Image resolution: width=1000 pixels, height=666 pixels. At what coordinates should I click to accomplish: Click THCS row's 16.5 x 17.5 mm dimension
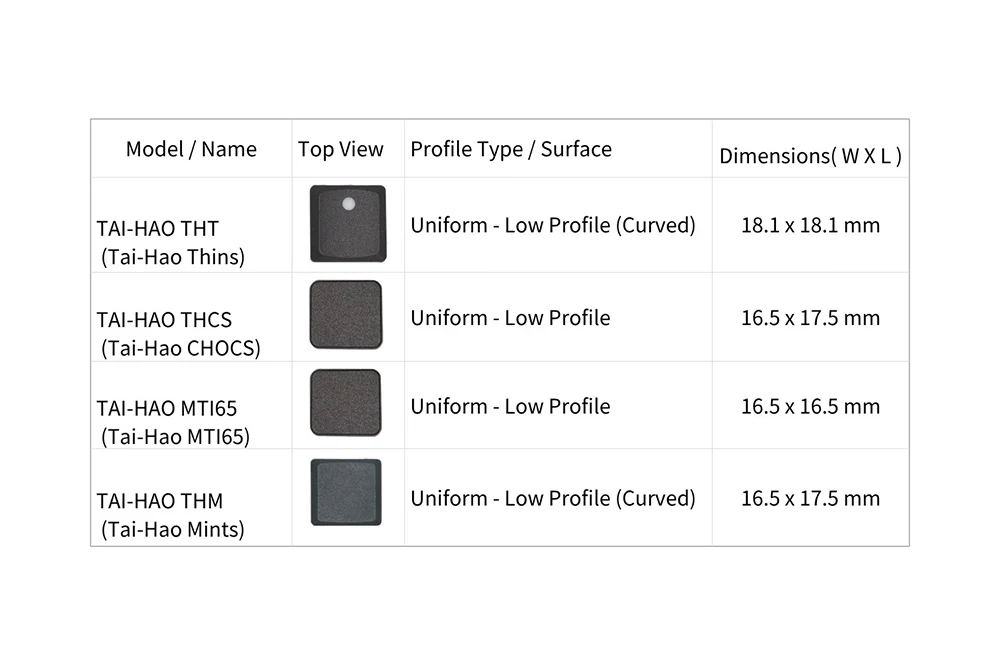(810, 318)
